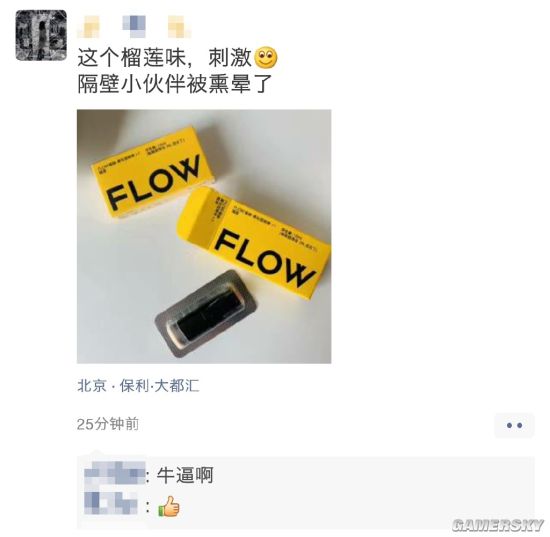Open the poster's blurred profile avatar

click(41, 35)
